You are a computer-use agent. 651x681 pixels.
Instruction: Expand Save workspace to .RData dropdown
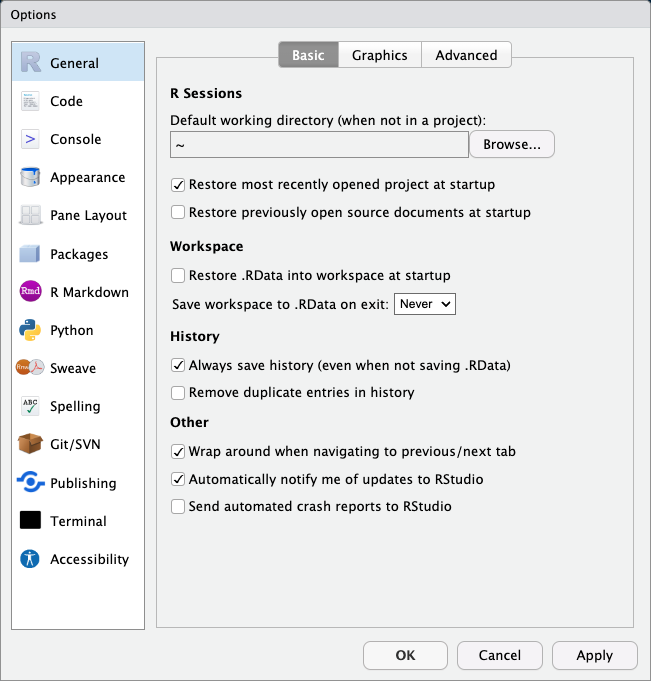(425, 303)
